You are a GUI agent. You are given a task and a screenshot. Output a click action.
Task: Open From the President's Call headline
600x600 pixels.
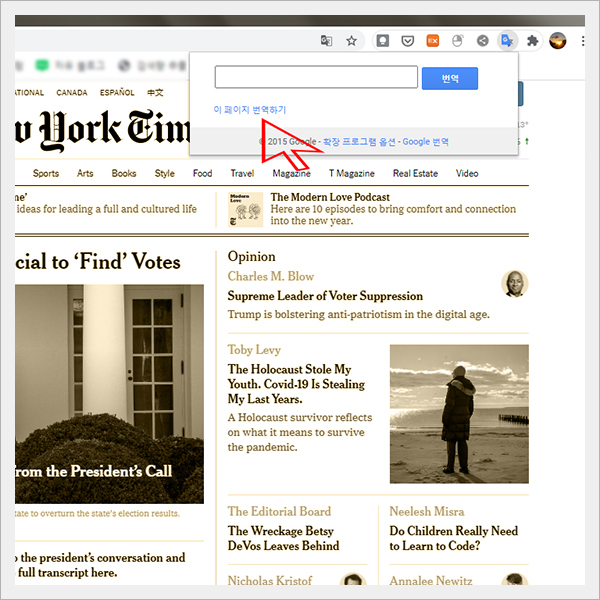coord(94,471)
